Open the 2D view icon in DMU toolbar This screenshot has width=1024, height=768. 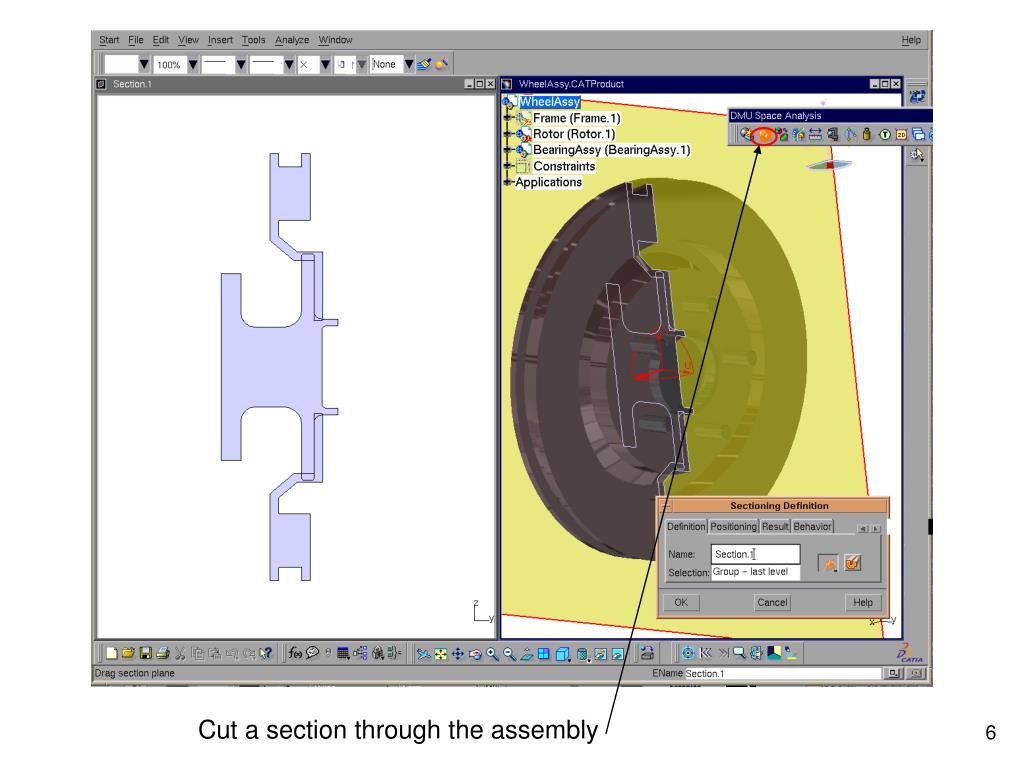click(x=901, y=135)
